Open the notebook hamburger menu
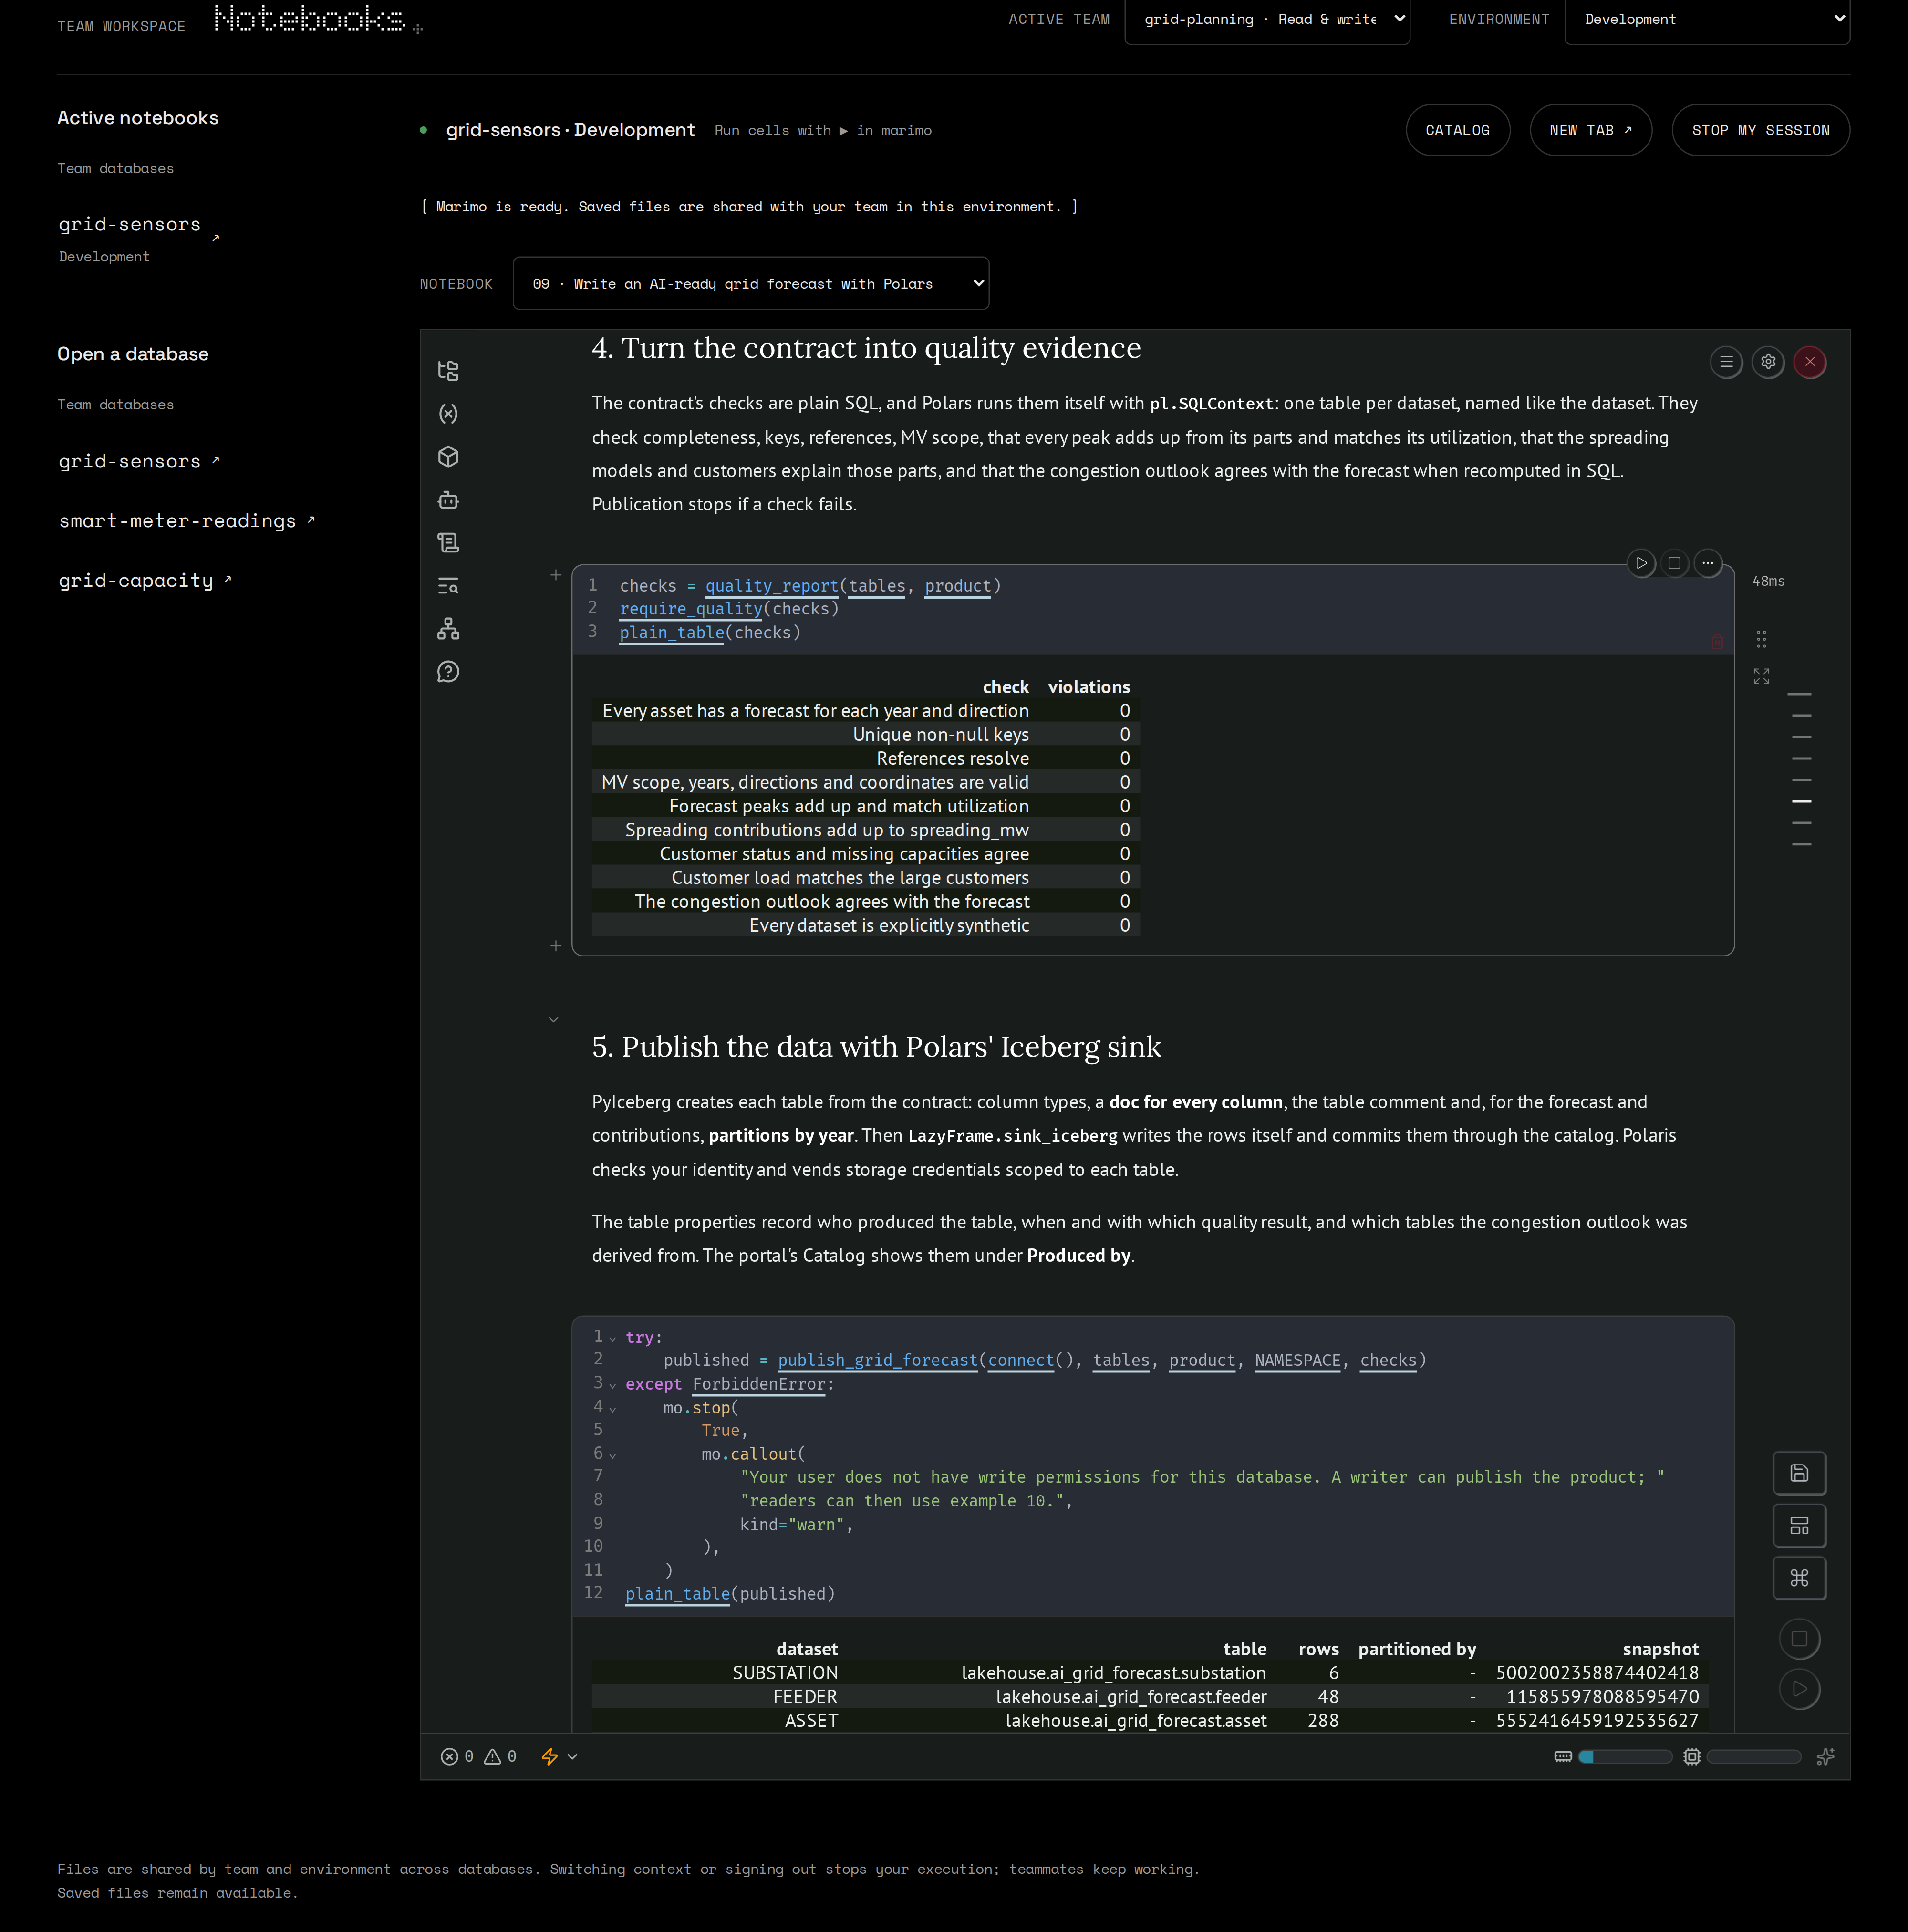This screenshot has width=1908, height=1932. (x=1726, y=362)
